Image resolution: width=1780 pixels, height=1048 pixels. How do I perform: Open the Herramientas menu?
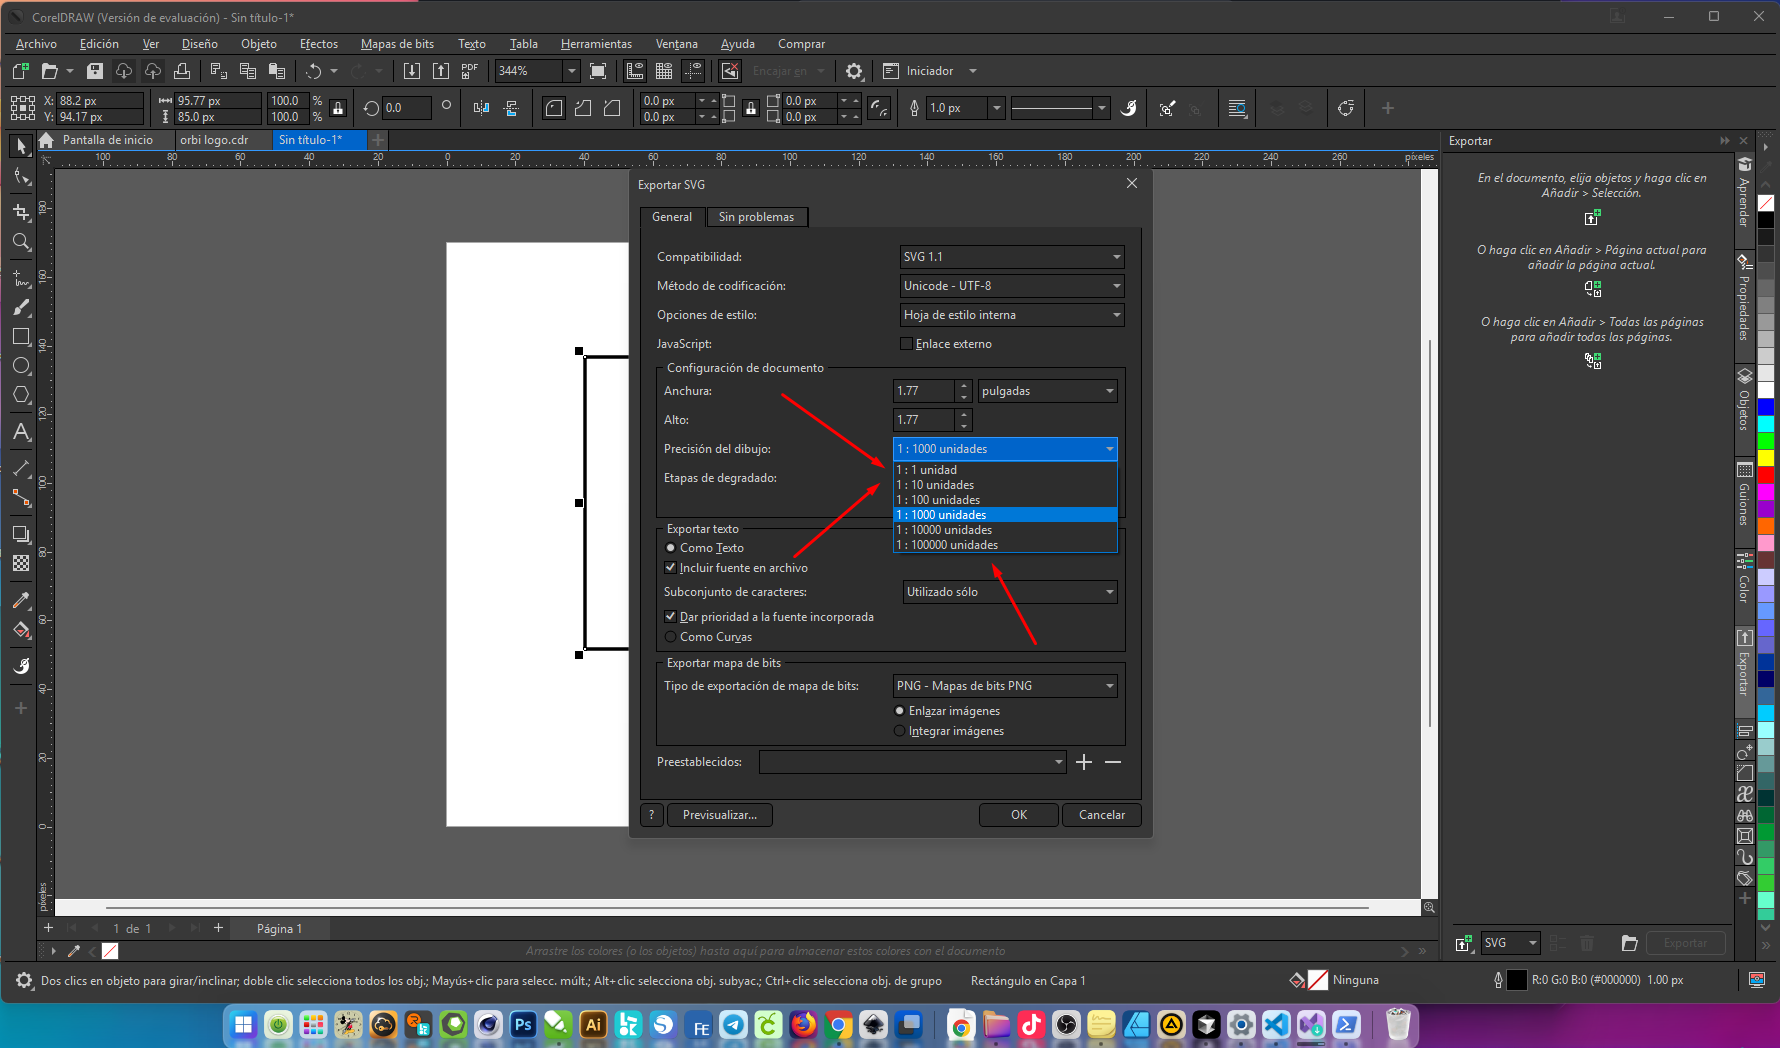(x=596, y=44)
